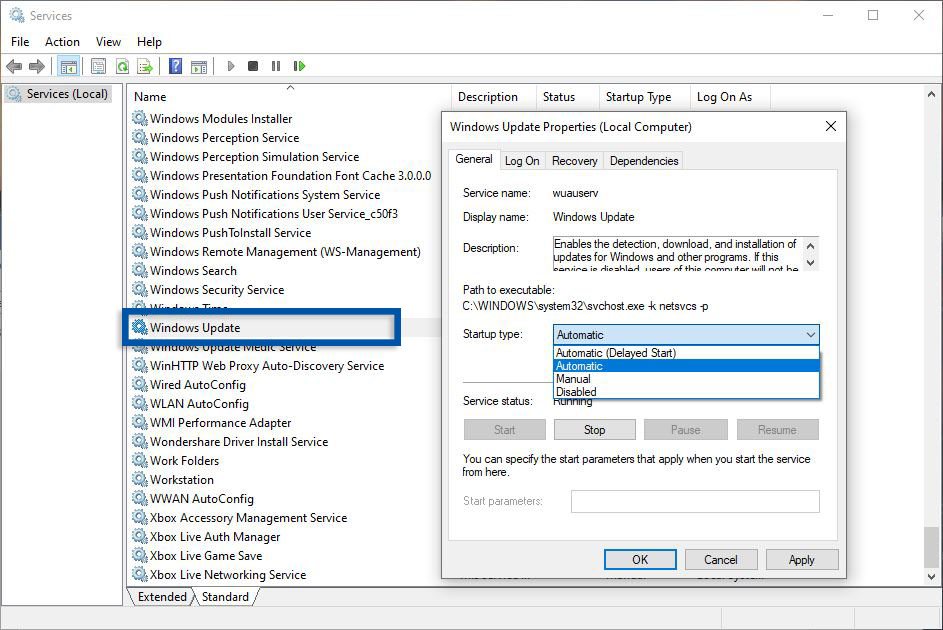943x630 pixels.
Task: Stop the Windows Update service
Action: [594, 428]
